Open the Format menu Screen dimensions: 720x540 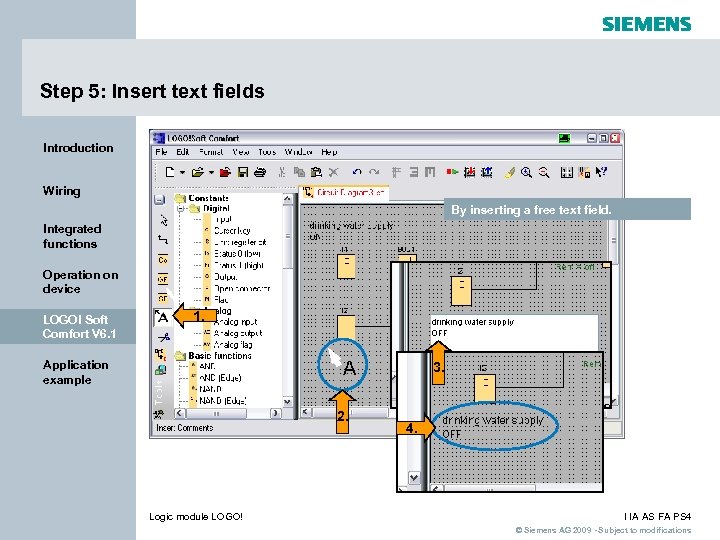(x=211, y=152)
